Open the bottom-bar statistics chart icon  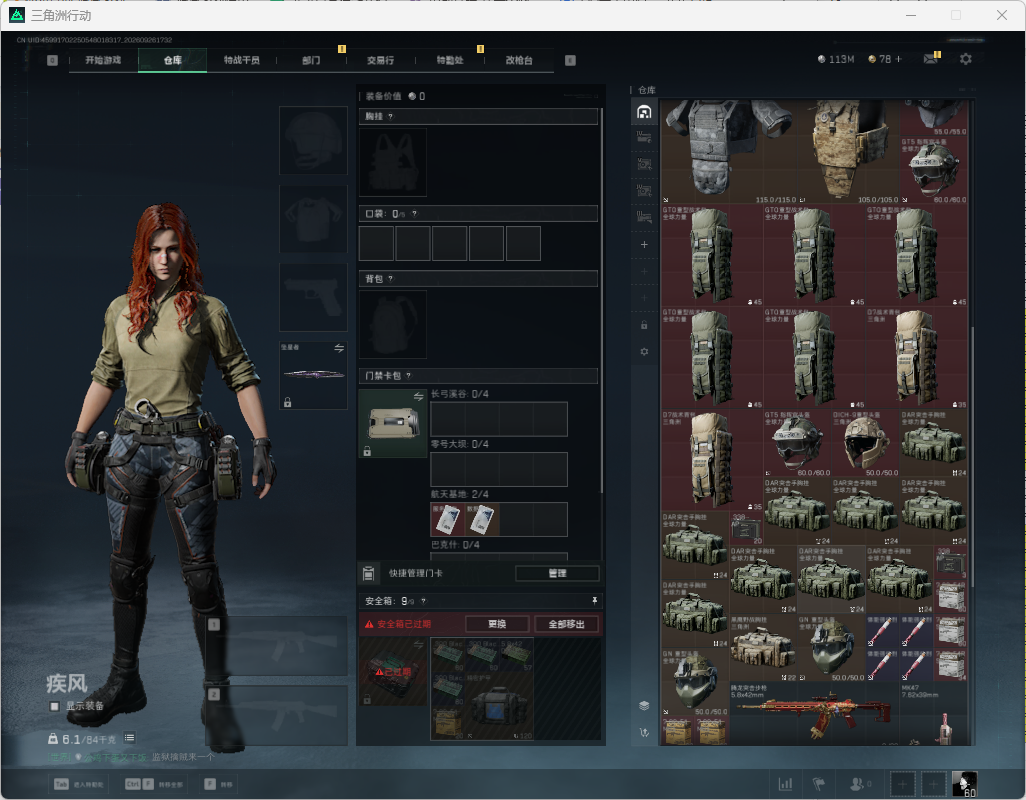[x=785, y=783]
